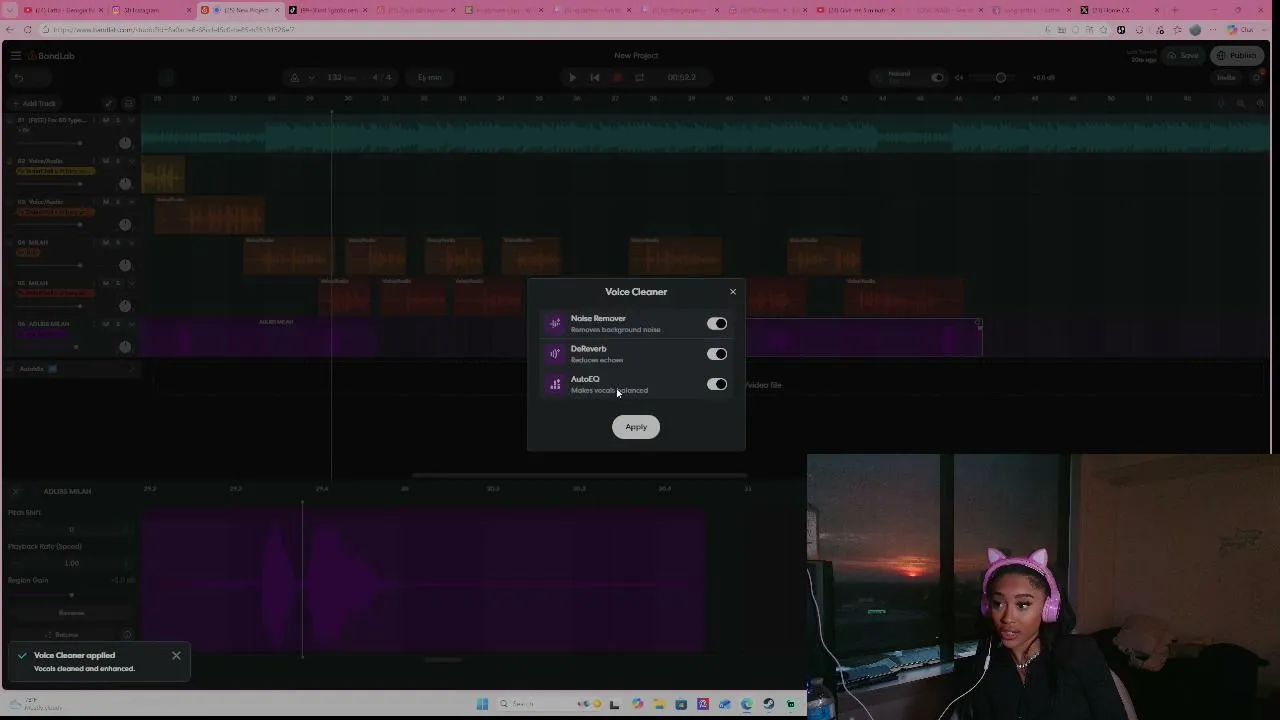This screenshot has height=720, width=1280.
Task: Toggle the mastering preset switch
Action: (937, 78)
